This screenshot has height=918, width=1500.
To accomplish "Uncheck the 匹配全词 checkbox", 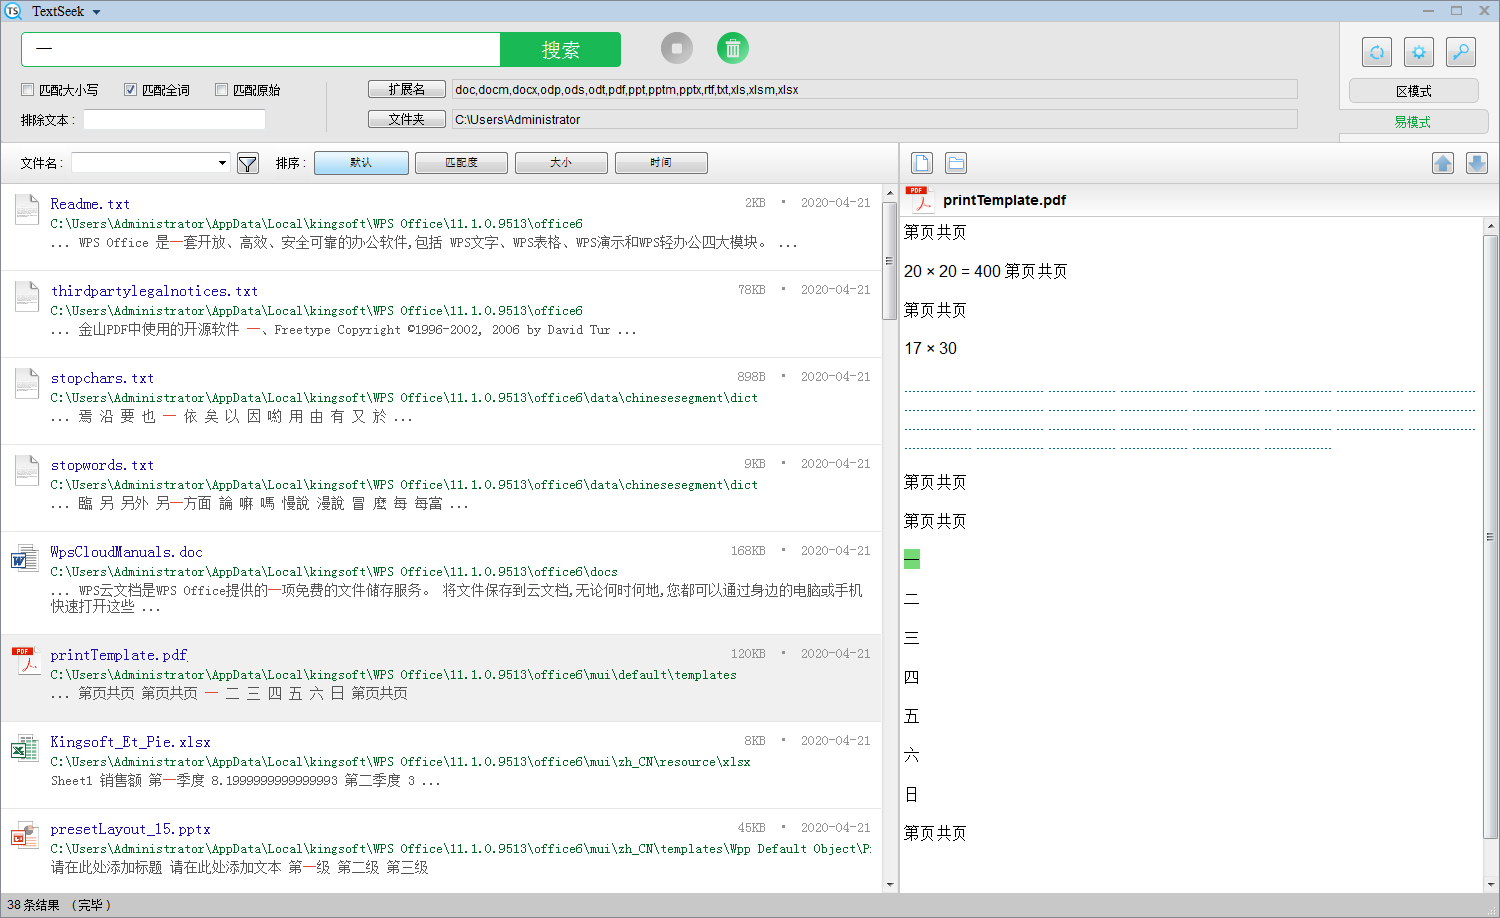I will click(x=130, y=89).
